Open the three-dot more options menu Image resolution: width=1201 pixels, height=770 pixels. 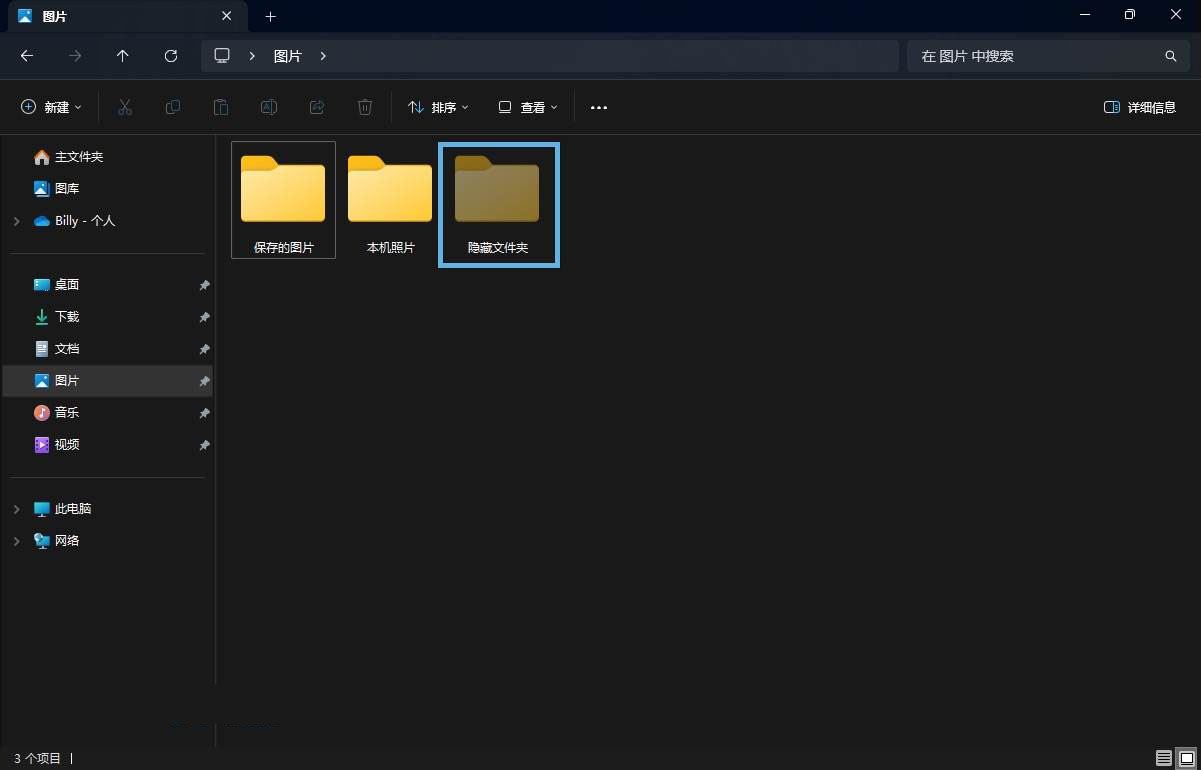pos(599,107)
